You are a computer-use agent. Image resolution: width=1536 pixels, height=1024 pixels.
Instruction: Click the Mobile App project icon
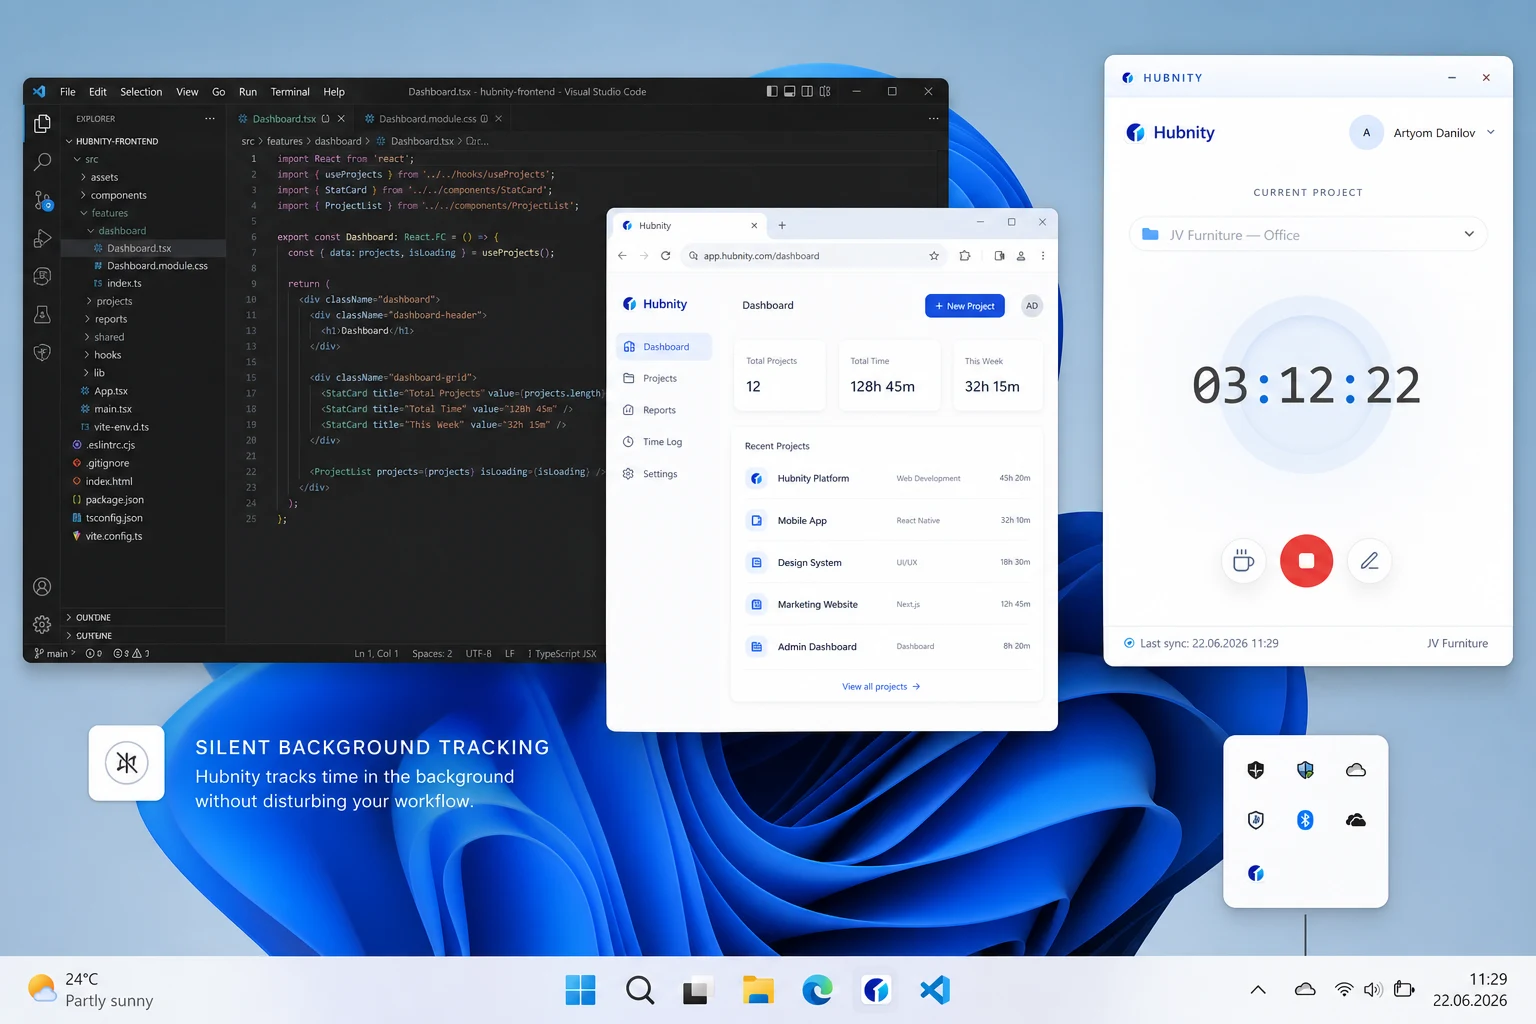point(756,521)
